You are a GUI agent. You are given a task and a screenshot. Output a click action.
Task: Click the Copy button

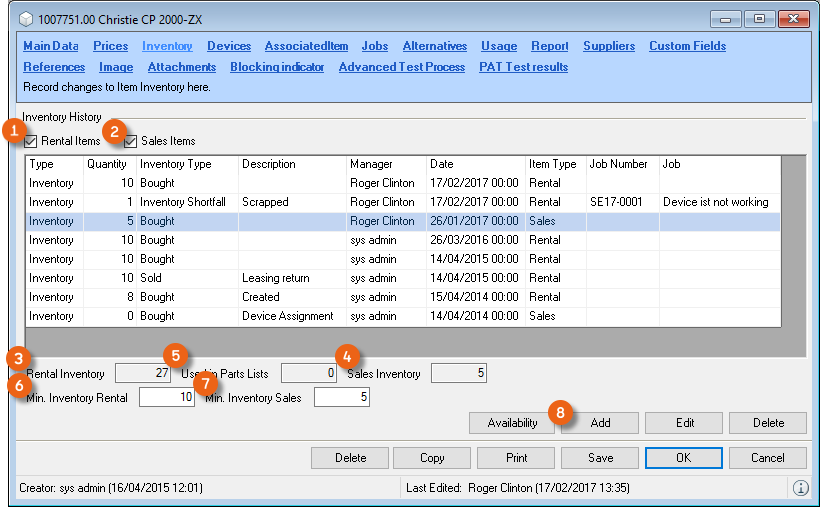[x=431, y=458]
